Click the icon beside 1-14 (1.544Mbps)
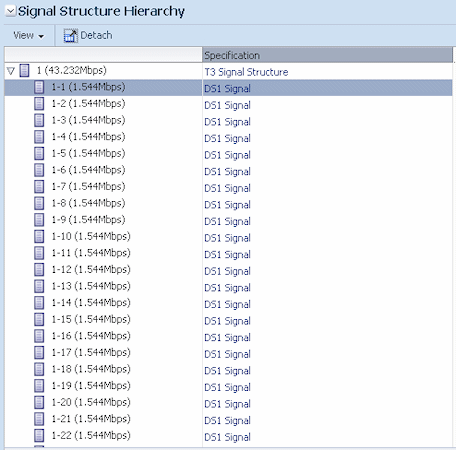 pos(39,303)
